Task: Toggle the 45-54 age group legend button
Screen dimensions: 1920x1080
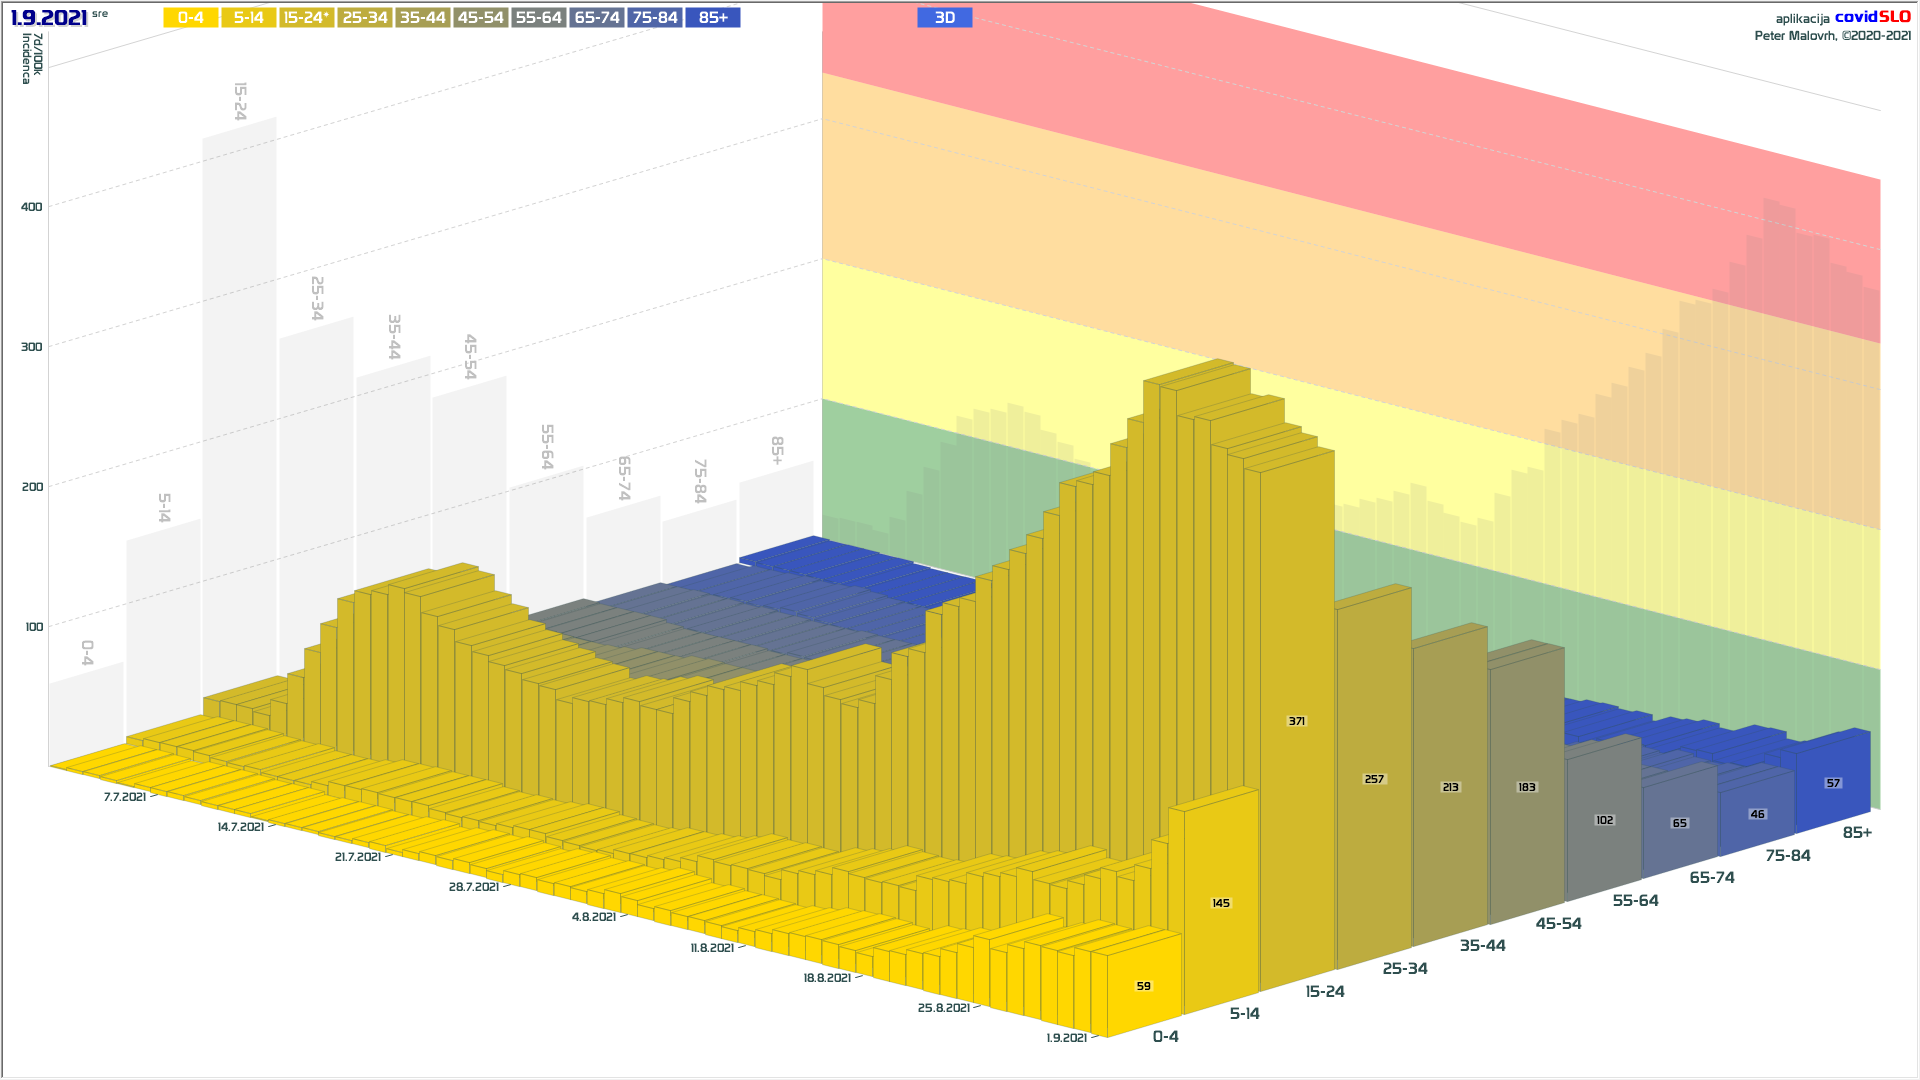Action: point(481,17)
